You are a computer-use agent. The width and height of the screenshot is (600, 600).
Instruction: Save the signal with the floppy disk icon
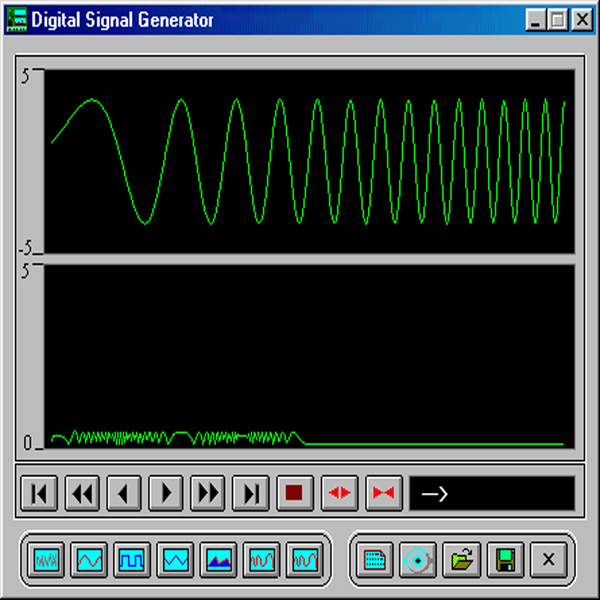click(x=505, y=560)
